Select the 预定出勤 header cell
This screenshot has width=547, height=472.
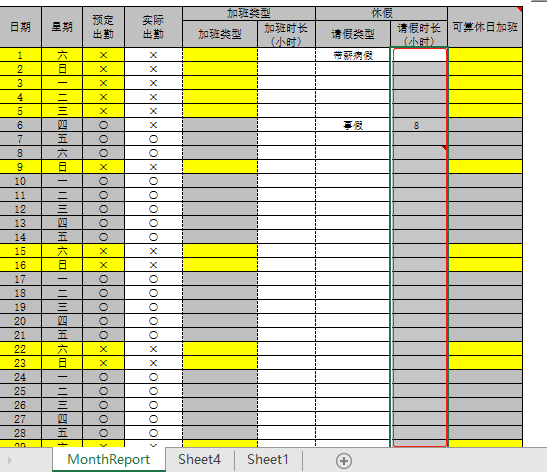click(x=103, y=27)
